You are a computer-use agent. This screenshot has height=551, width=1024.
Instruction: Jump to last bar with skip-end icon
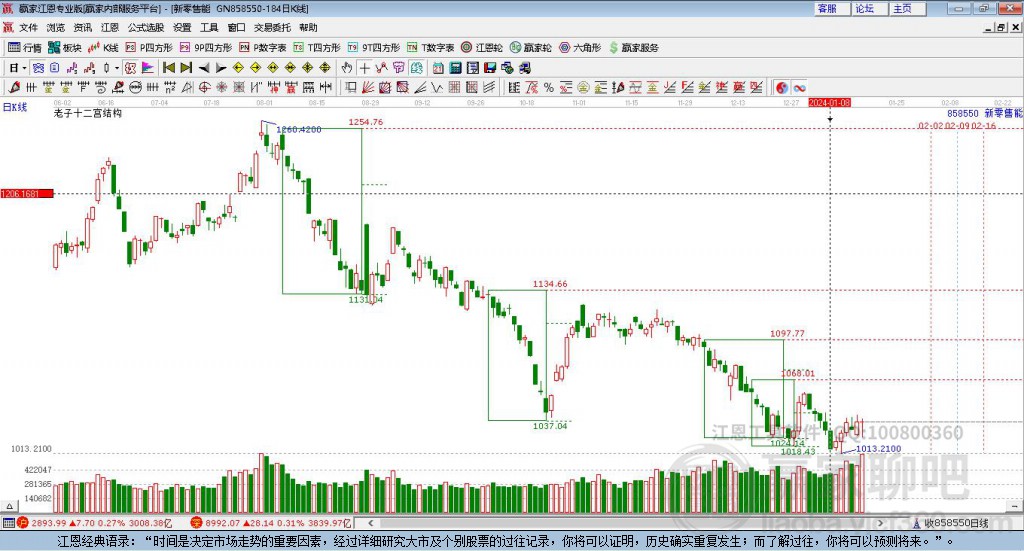186,68
